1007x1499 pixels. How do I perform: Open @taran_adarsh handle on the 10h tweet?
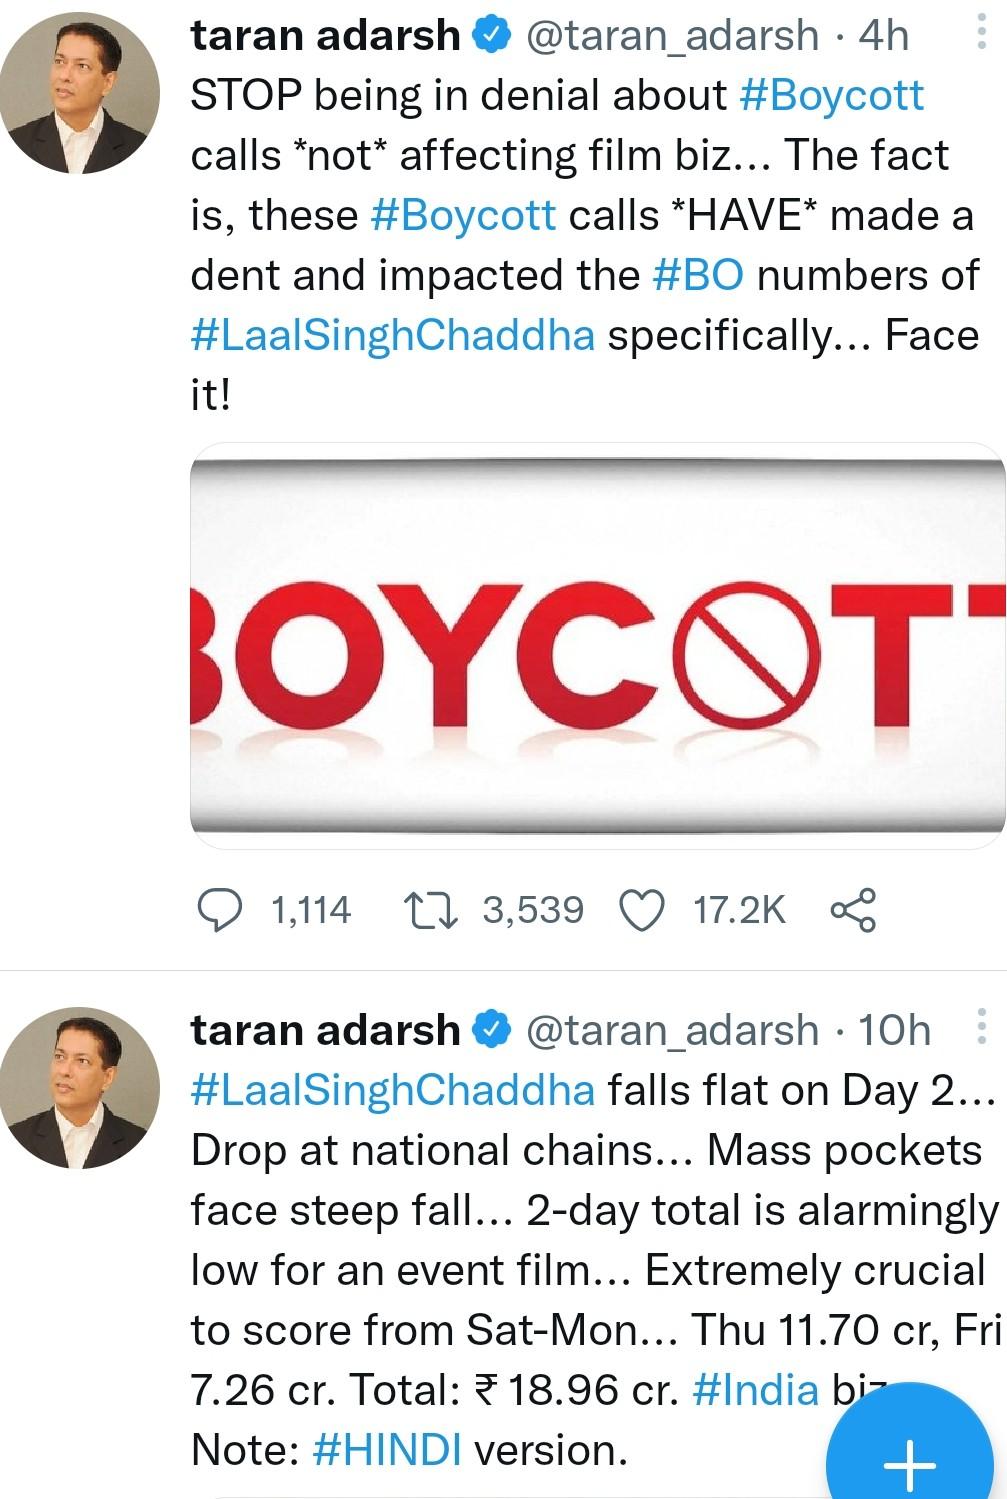671,1030
